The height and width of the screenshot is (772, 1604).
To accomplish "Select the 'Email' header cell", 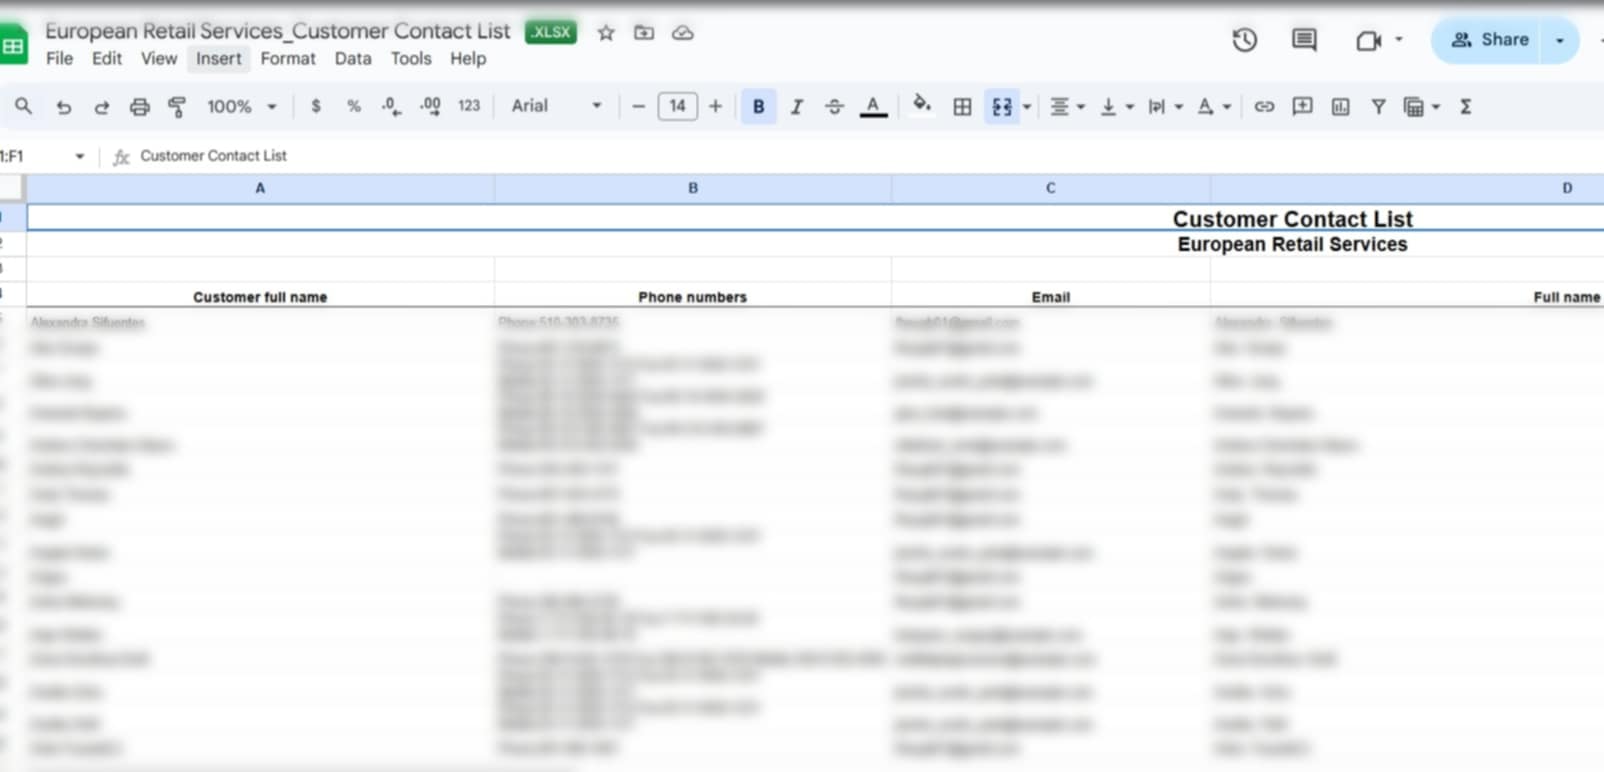I will point(1050,296).
